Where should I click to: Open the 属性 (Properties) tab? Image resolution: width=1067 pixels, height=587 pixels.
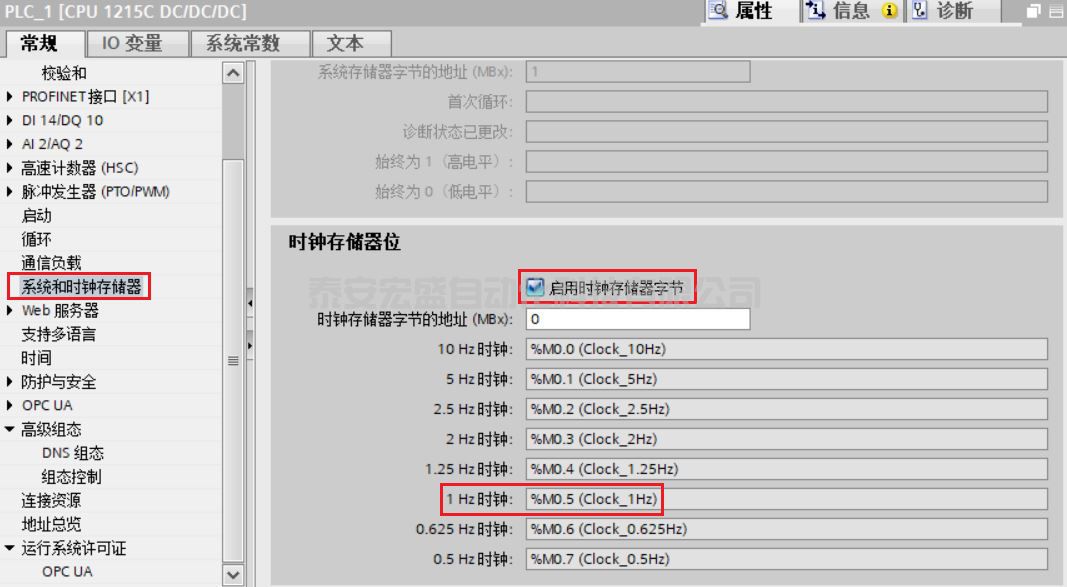741,11
